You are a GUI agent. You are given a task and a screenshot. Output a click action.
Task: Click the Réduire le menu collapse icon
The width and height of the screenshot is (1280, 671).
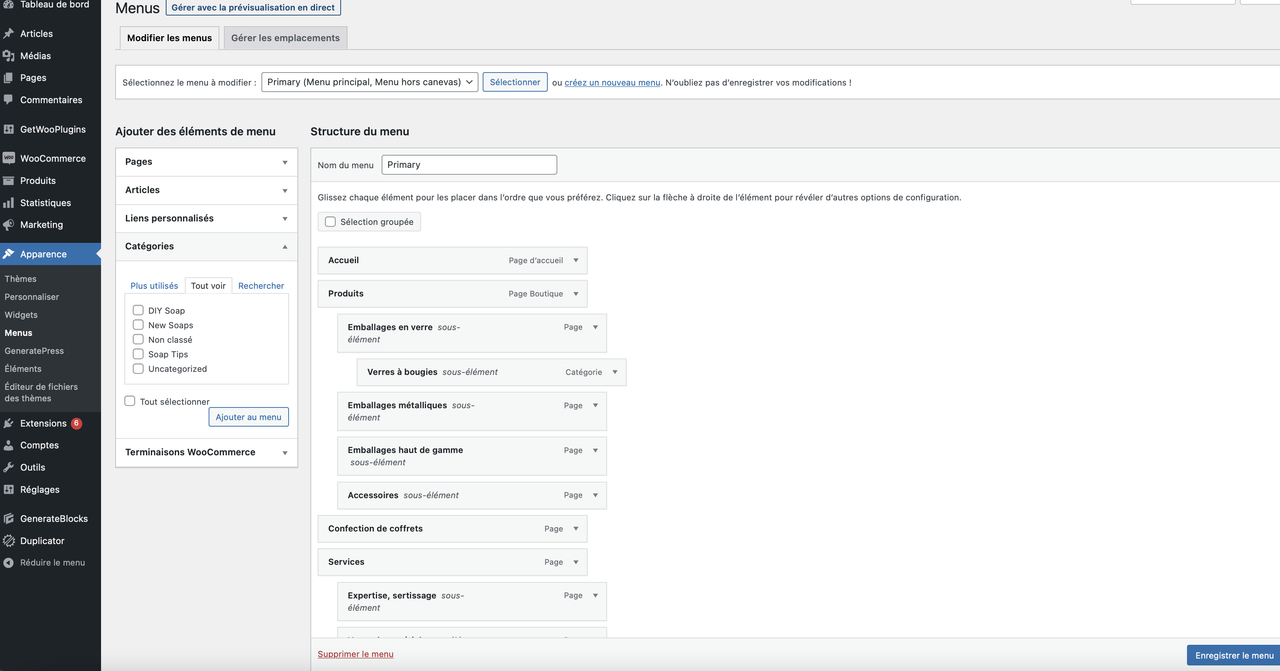click(x=9, y=563)
